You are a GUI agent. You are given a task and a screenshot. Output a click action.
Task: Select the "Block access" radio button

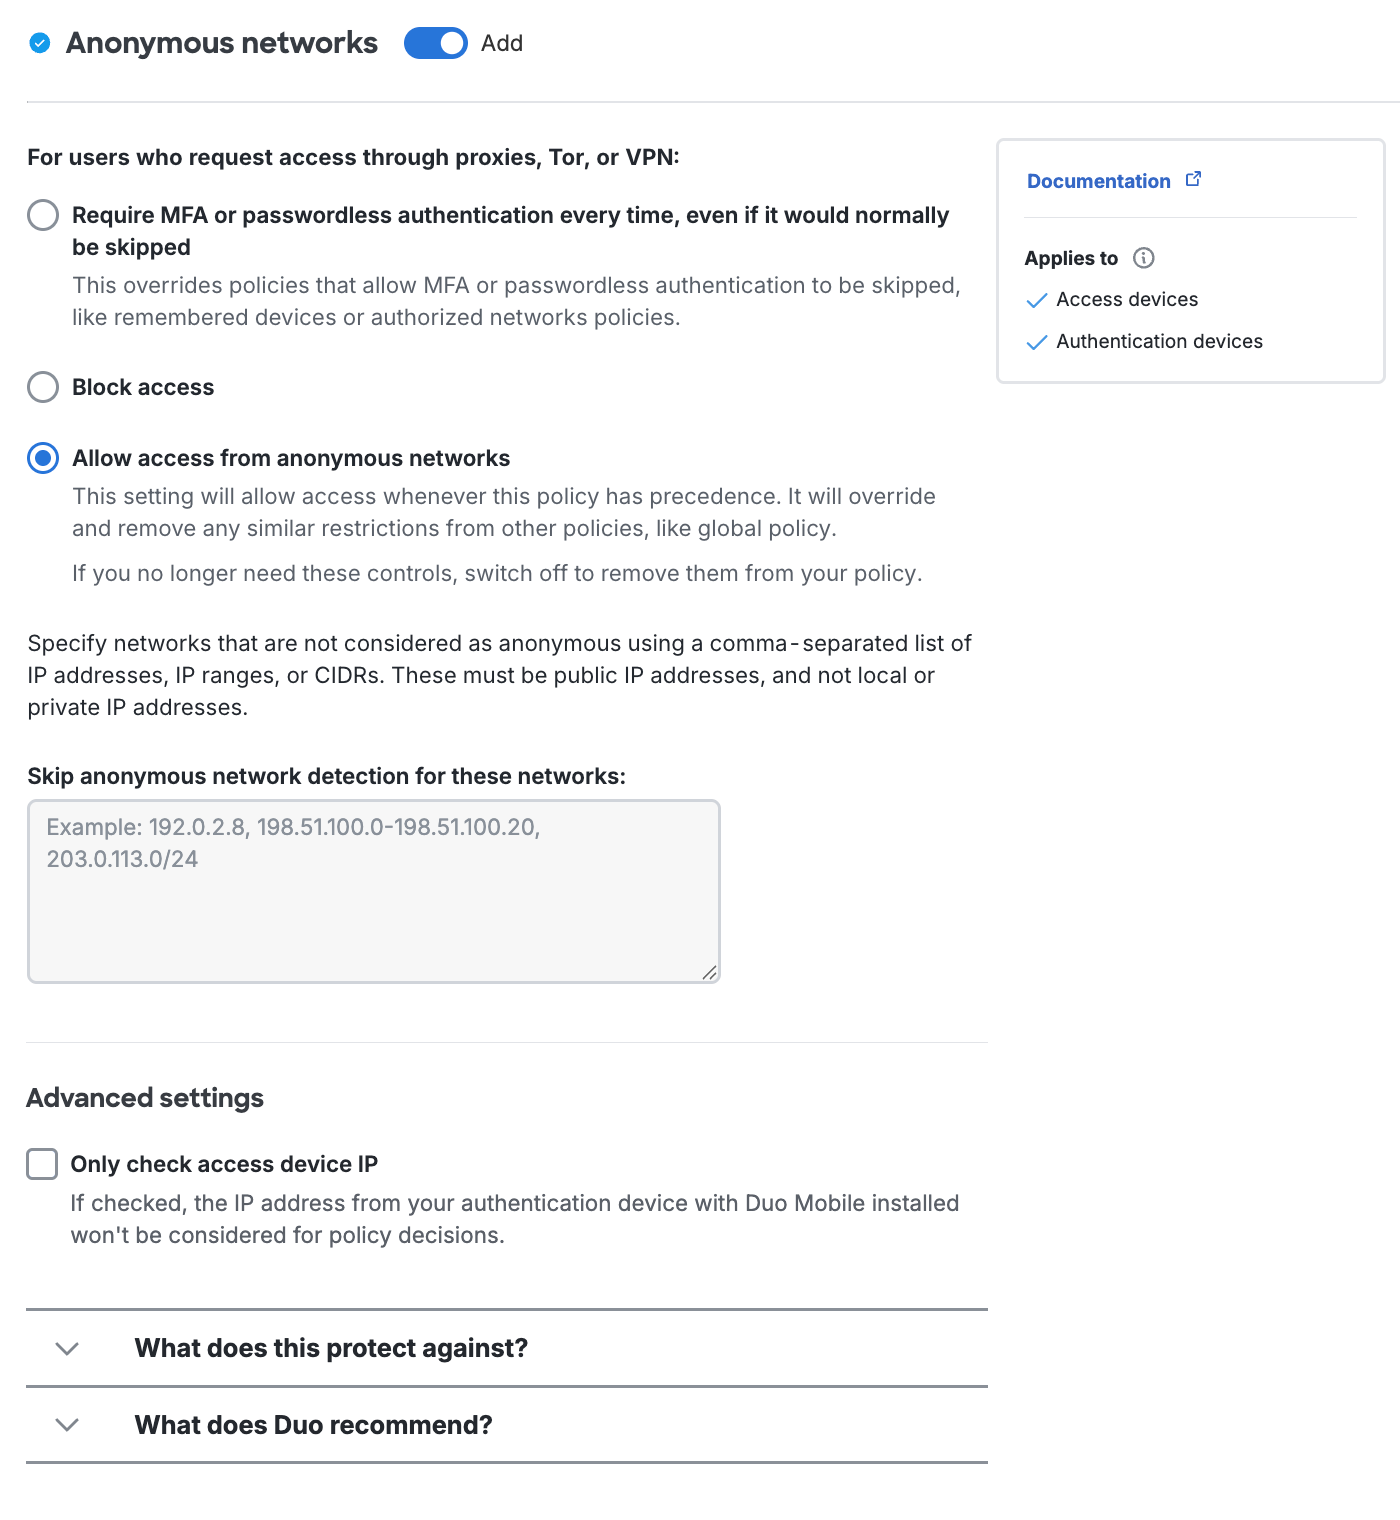tap(42, 387)
